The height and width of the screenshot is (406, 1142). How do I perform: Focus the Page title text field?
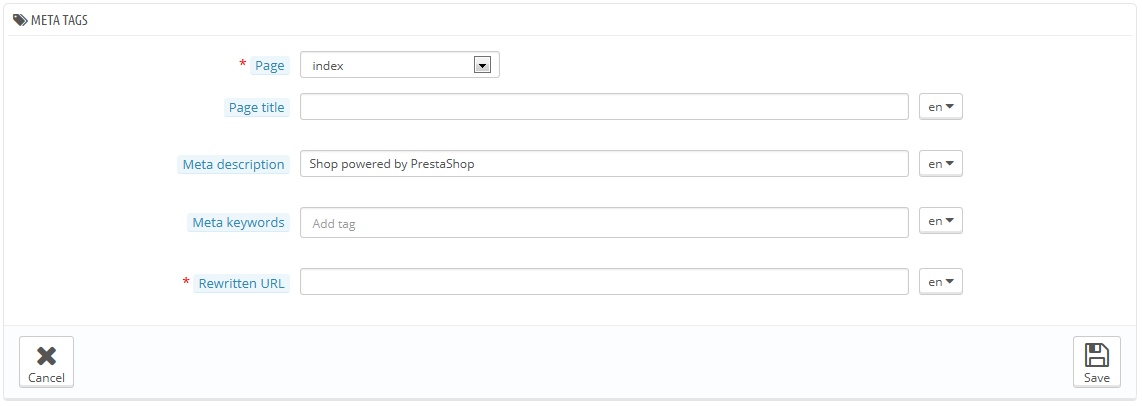(x=604, y=106)
